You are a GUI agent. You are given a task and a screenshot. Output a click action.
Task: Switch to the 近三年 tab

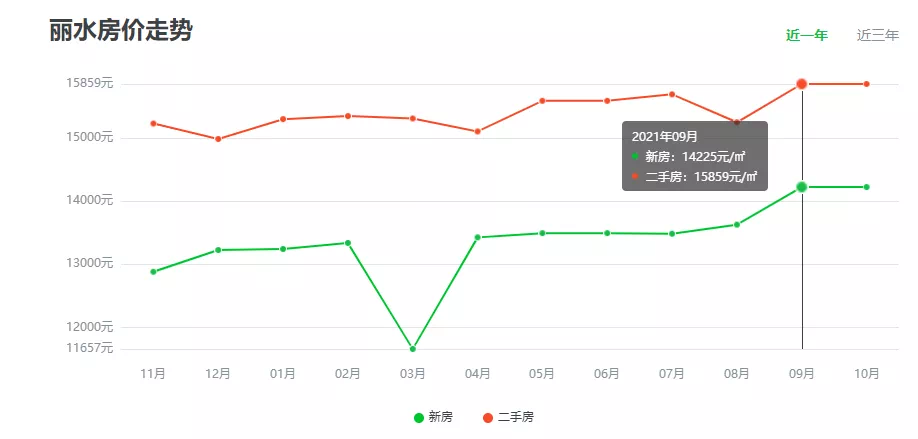tap(877, 36)
